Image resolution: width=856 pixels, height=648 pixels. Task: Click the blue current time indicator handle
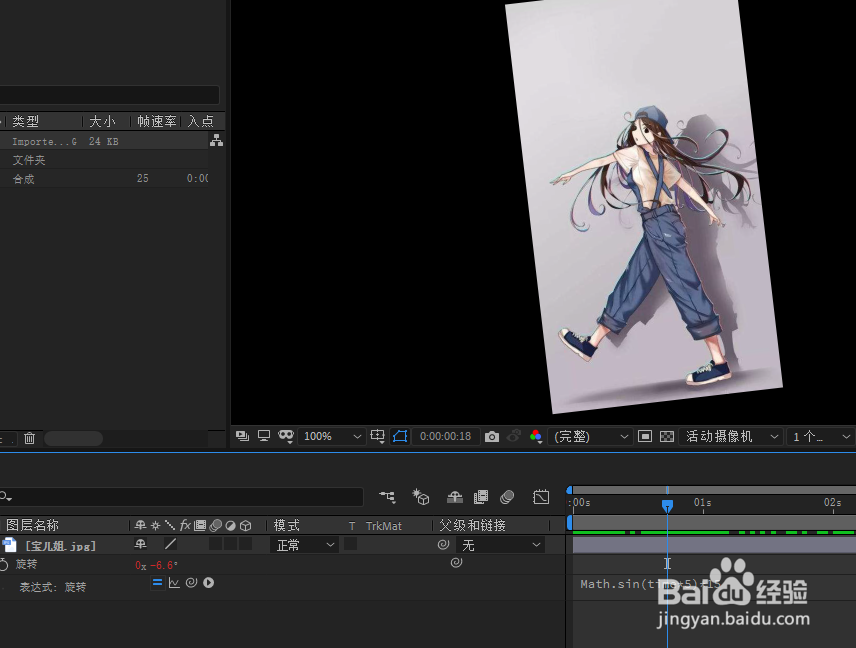[667, 506]
